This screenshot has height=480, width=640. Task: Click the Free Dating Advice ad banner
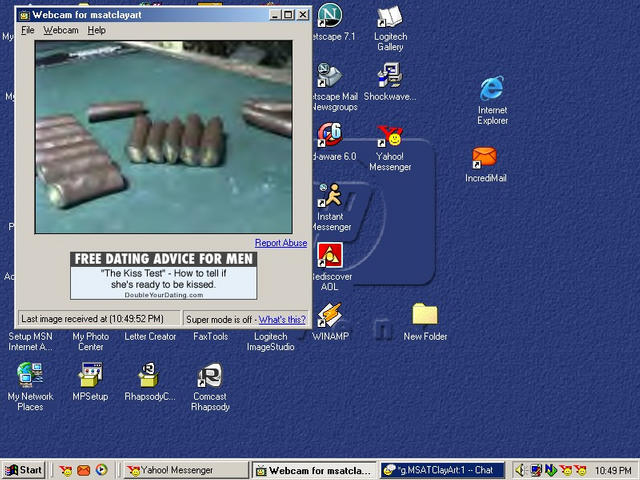[163, 276]
